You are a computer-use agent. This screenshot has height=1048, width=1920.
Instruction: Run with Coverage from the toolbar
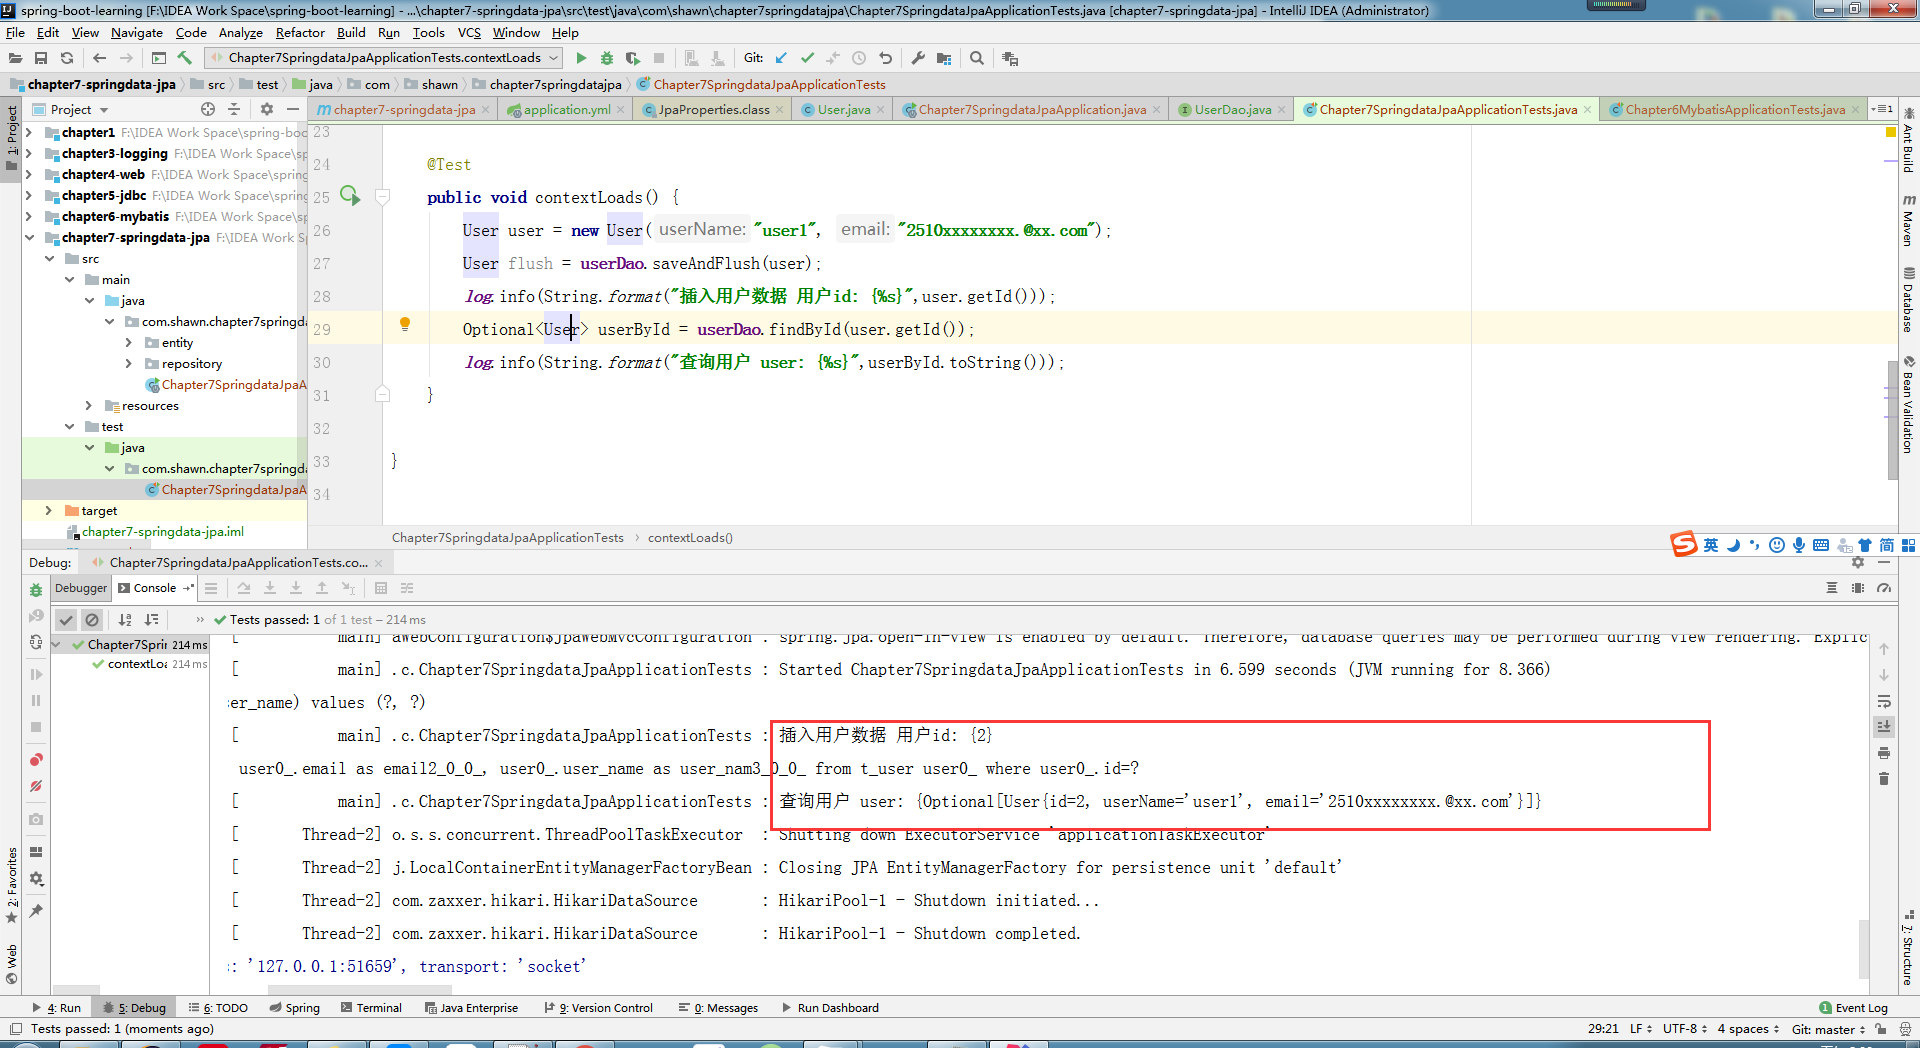tap(632, 58)
